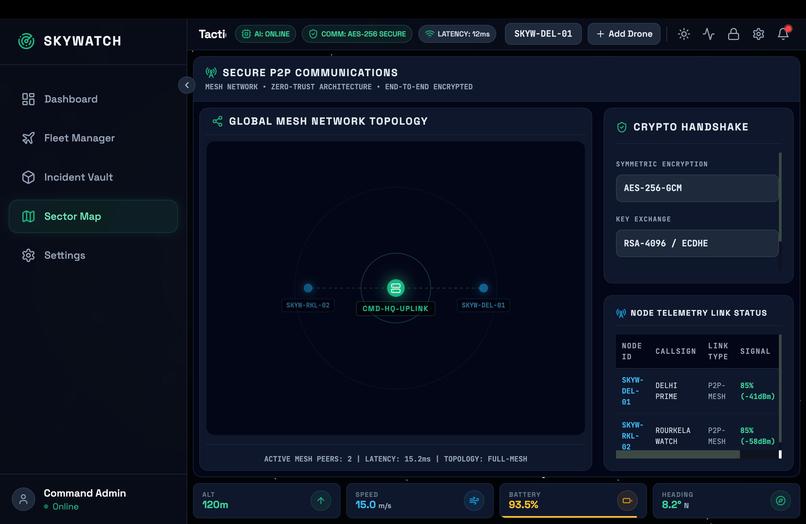Open SKYW-DEL-01 node ID link in table
Viewport: 806px width, 524px height.
[632, 391]
